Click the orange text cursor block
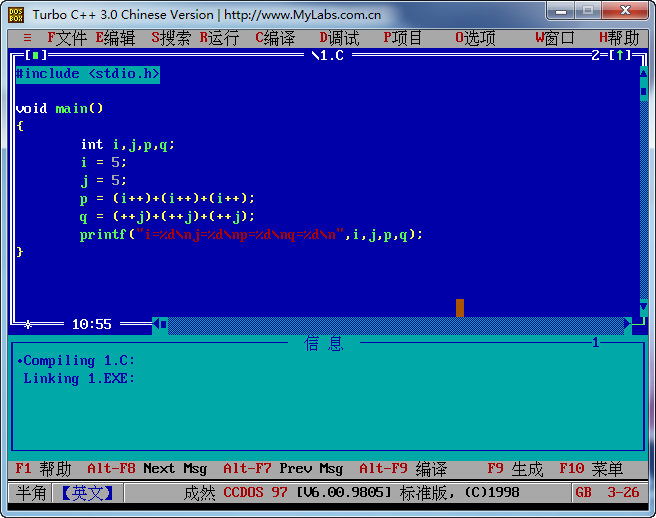Screen dimensions: 656x518 tap(460, 308)
